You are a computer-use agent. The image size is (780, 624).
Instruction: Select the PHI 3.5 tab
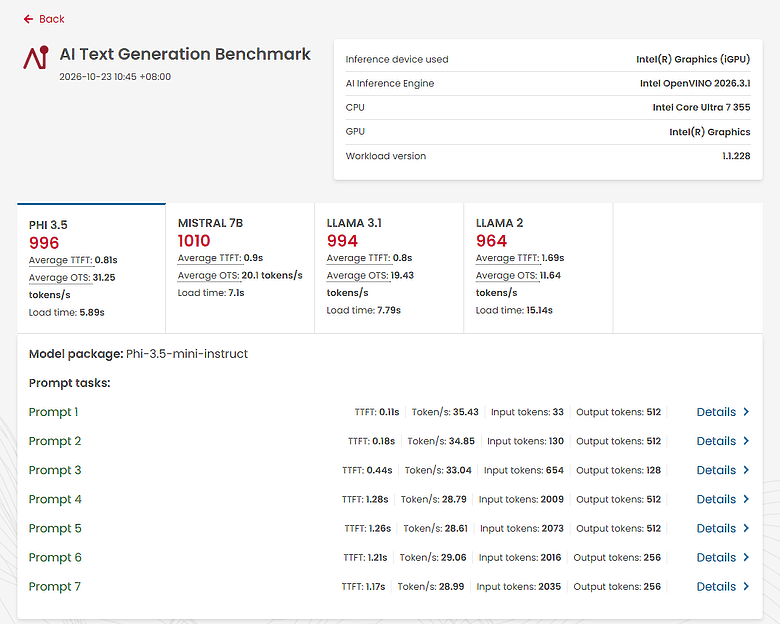tap(91, 268)
